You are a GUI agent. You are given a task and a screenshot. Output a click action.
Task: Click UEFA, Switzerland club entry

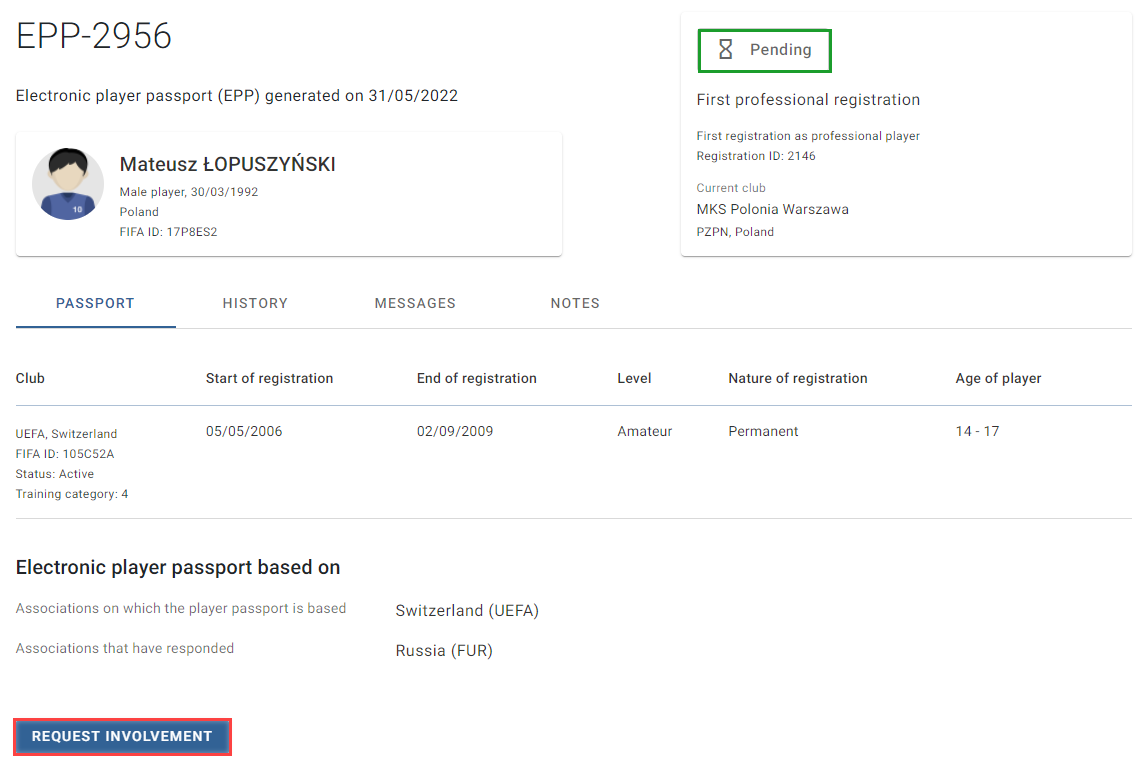coord(66,434)
